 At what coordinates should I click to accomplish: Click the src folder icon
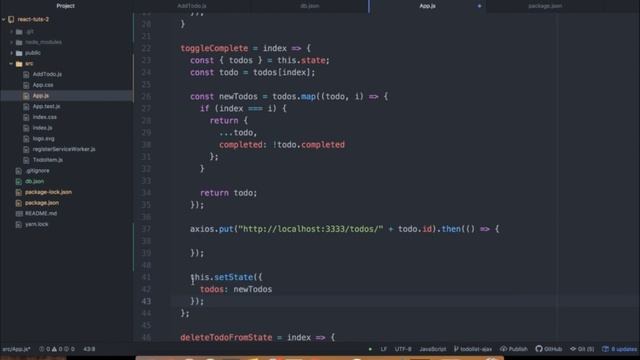(x=19, y=63)
